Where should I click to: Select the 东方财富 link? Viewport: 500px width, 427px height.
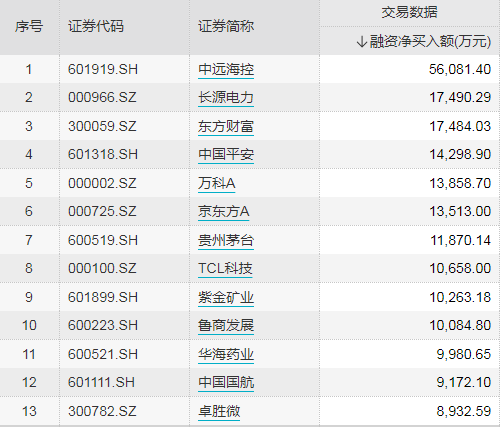(x=226, y=126)
